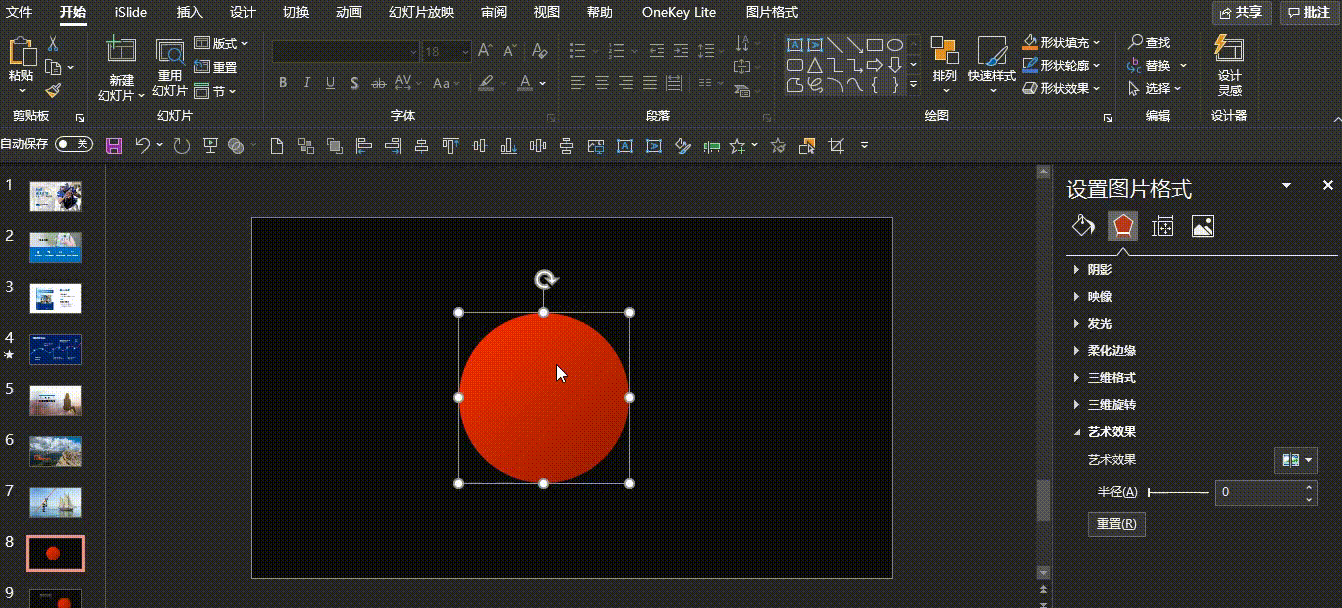Open the artistic effects preset dropdown
1342x608 pixels.
click(x=1295, y=460)
